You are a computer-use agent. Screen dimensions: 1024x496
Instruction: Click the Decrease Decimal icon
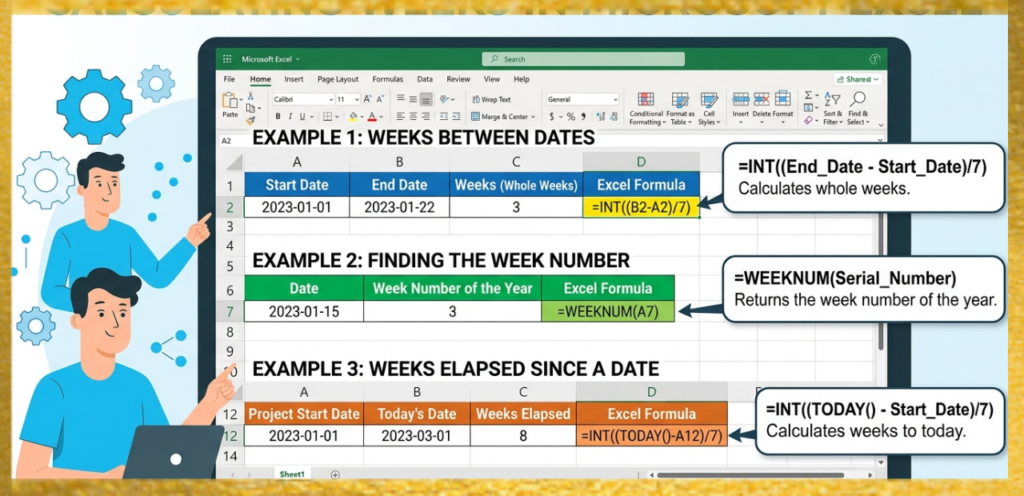(615, 116)
